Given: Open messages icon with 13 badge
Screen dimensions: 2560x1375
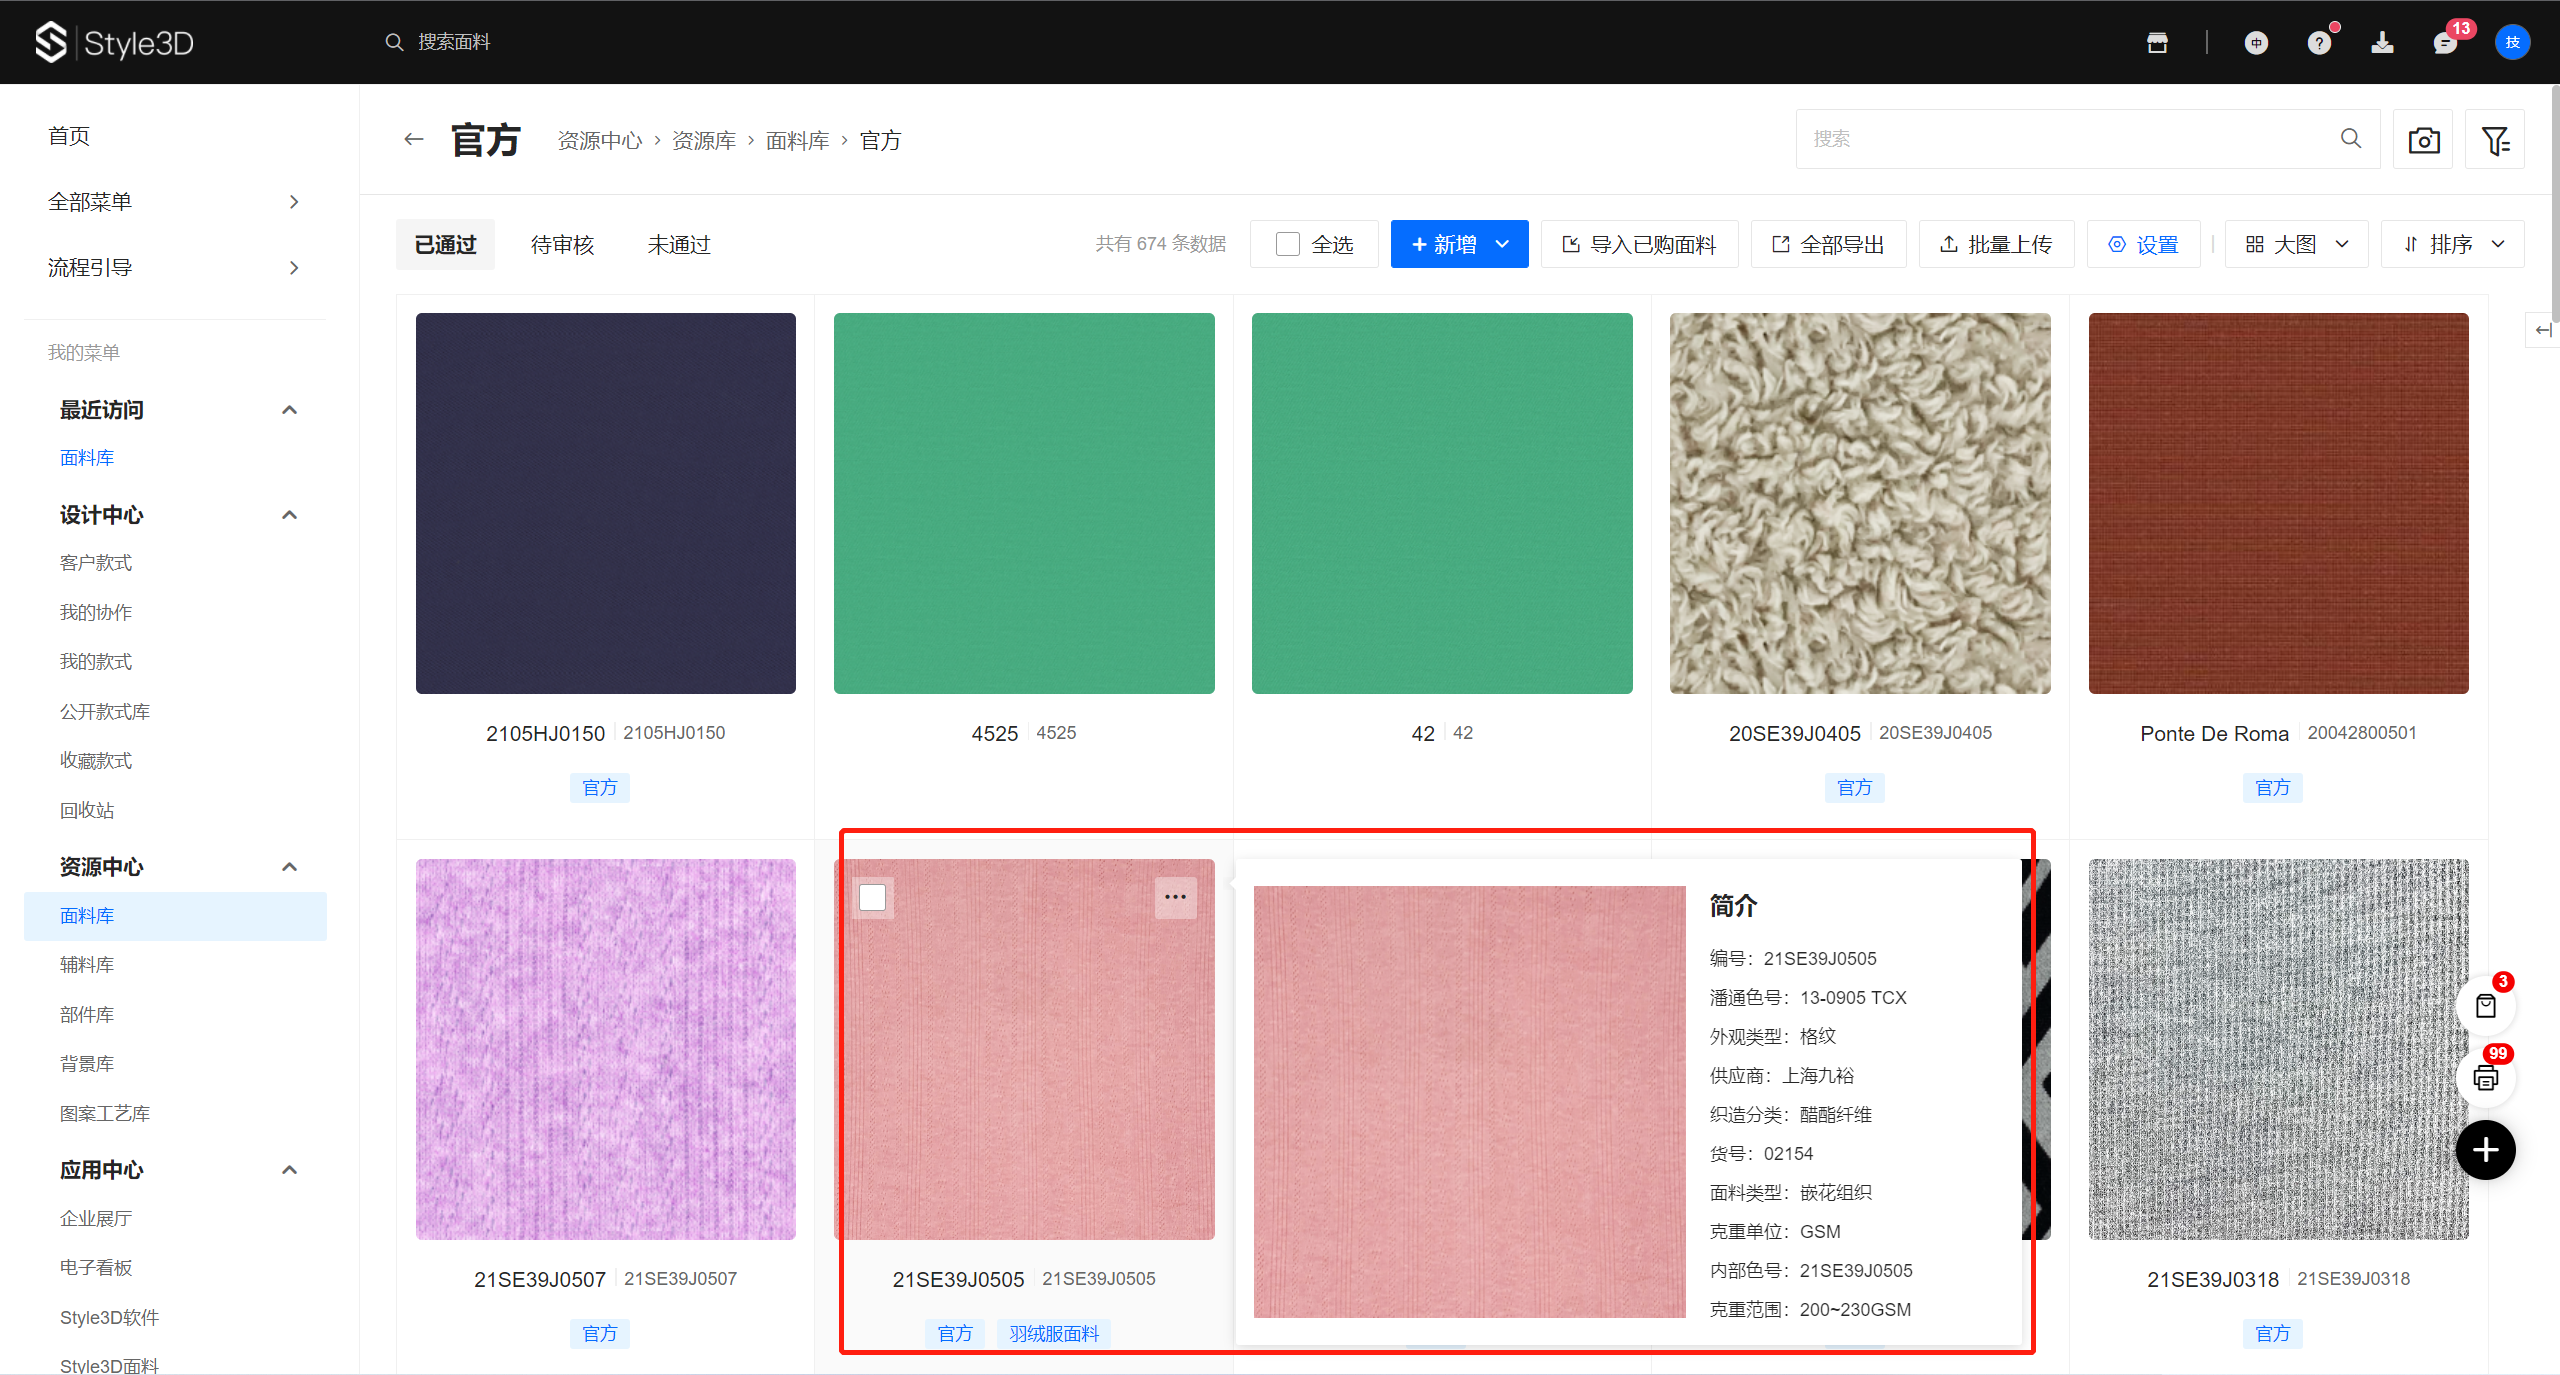Looking at the screenshot, I should tap(2445, 42).
